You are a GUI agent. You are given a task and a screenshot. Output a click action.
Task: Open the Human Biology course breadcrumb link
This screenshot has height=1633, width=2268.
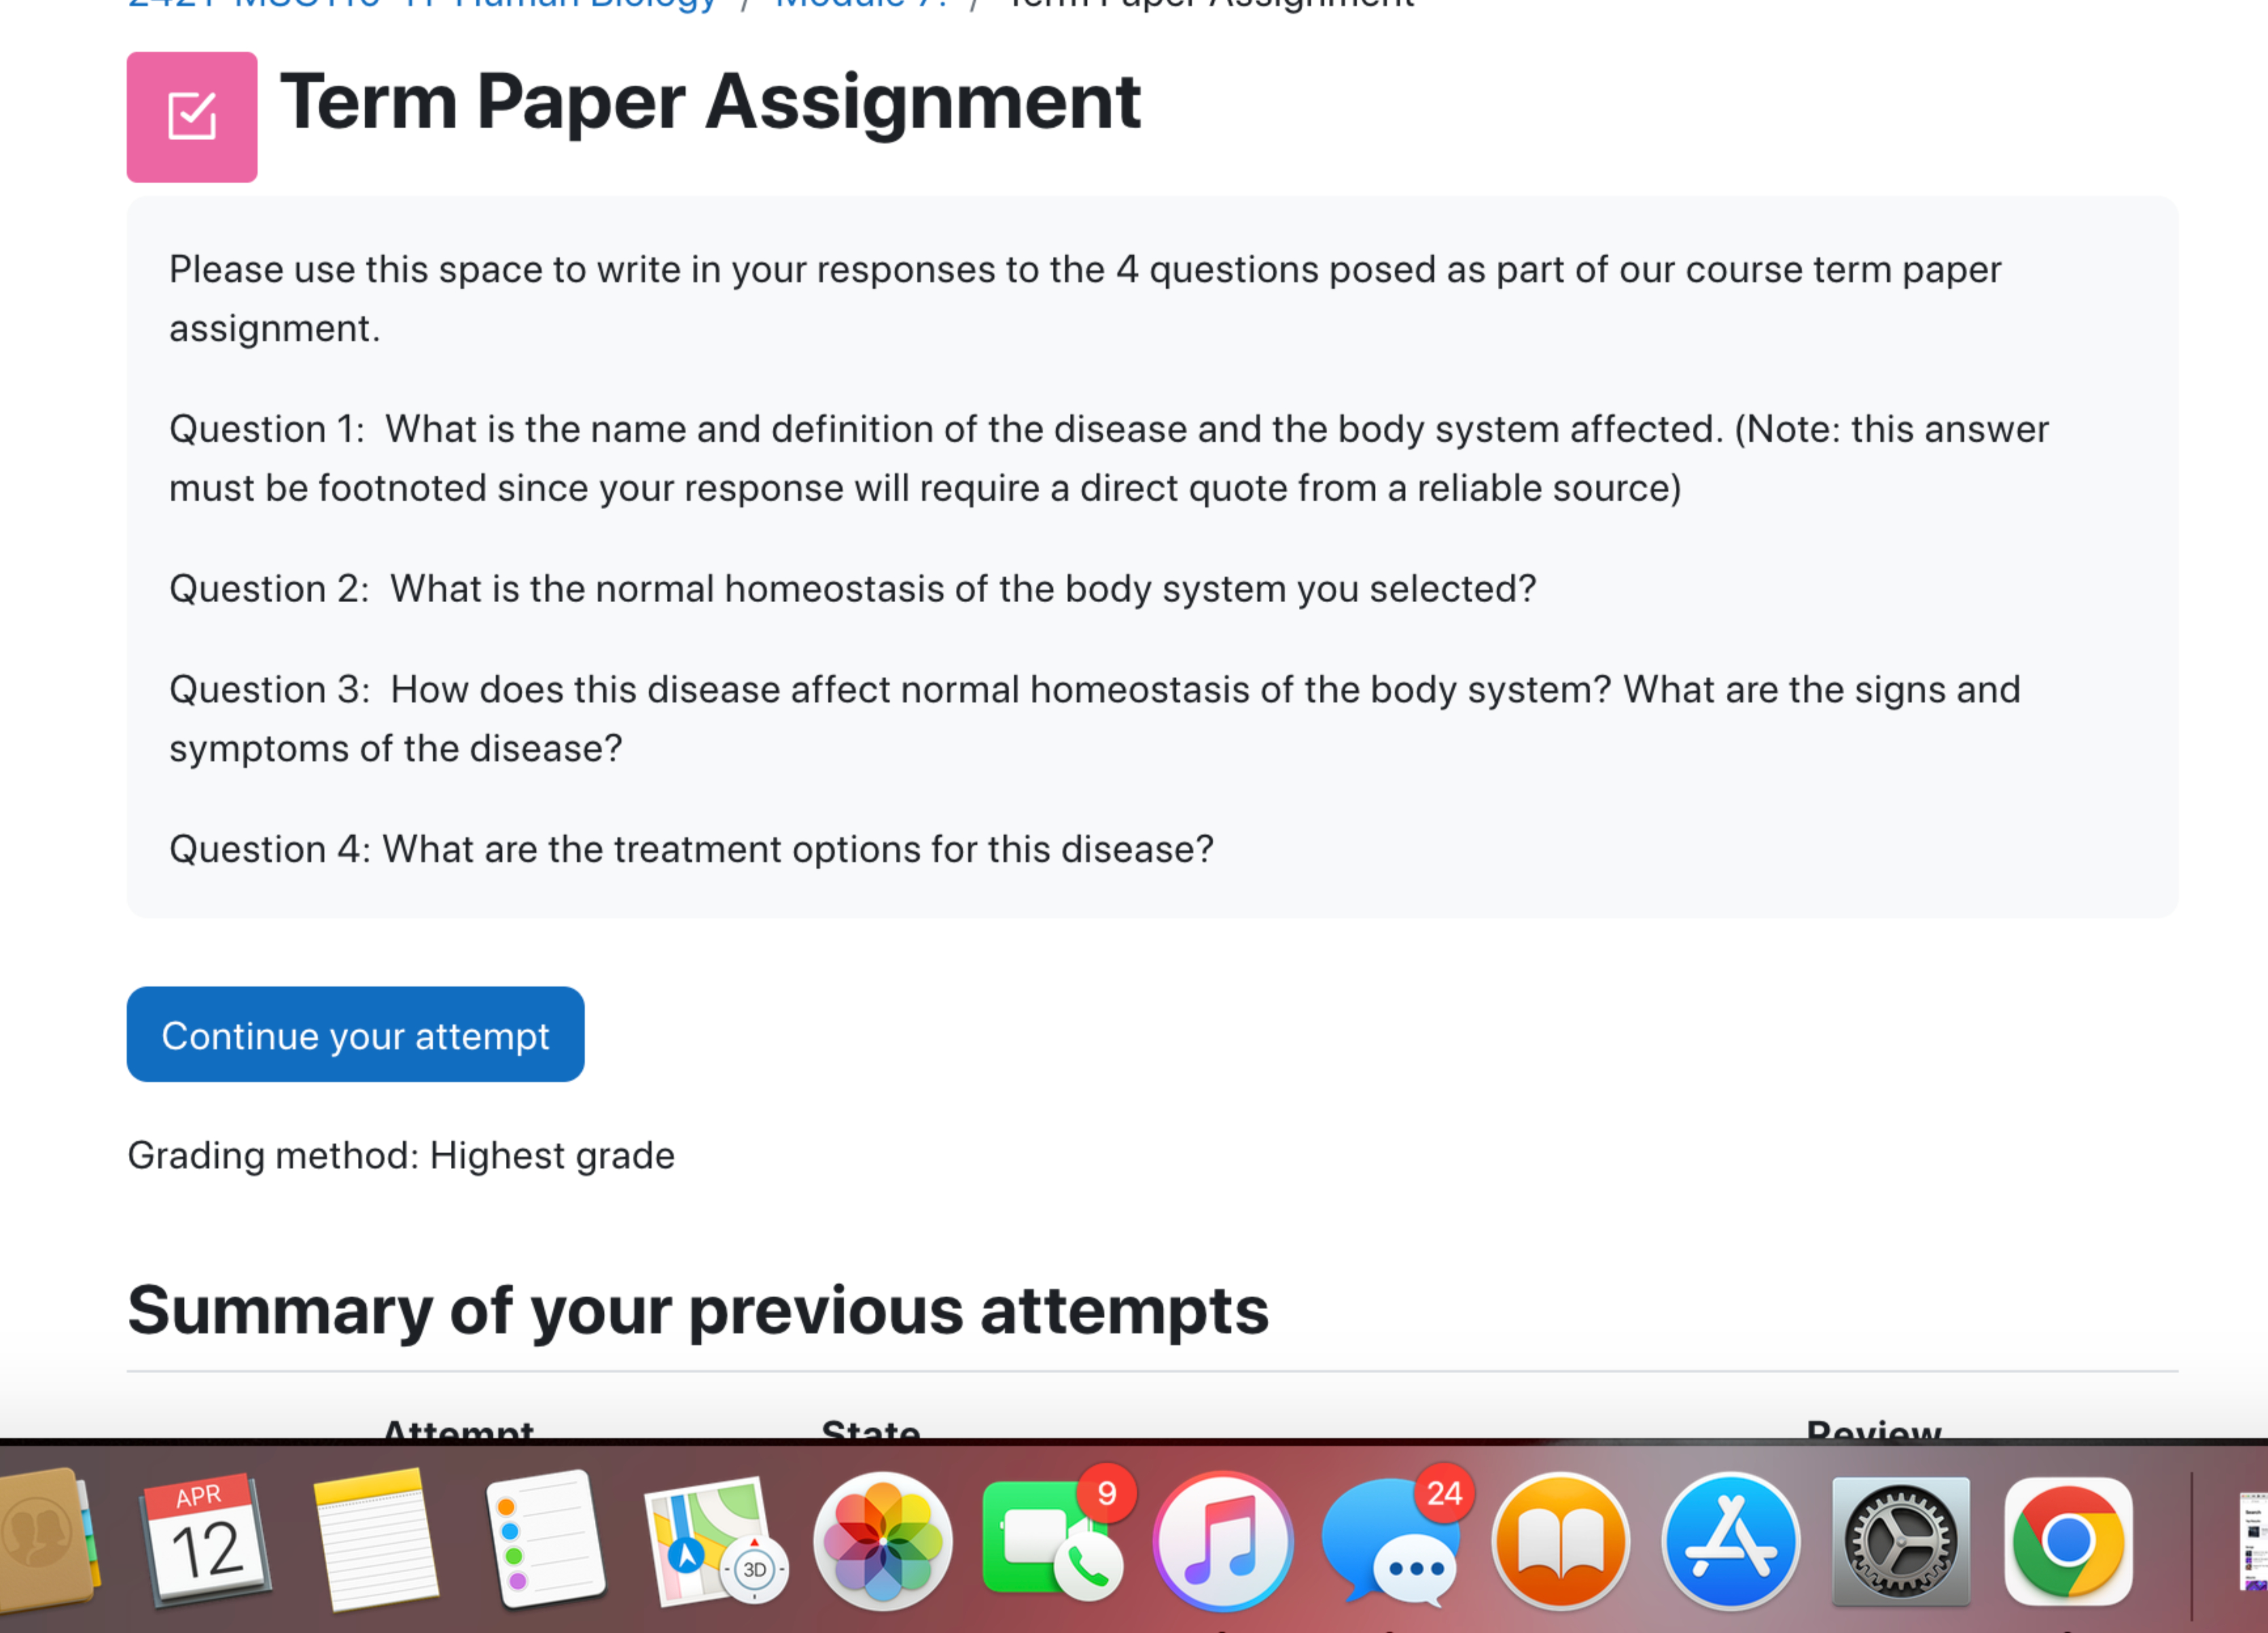click(420, 5)
